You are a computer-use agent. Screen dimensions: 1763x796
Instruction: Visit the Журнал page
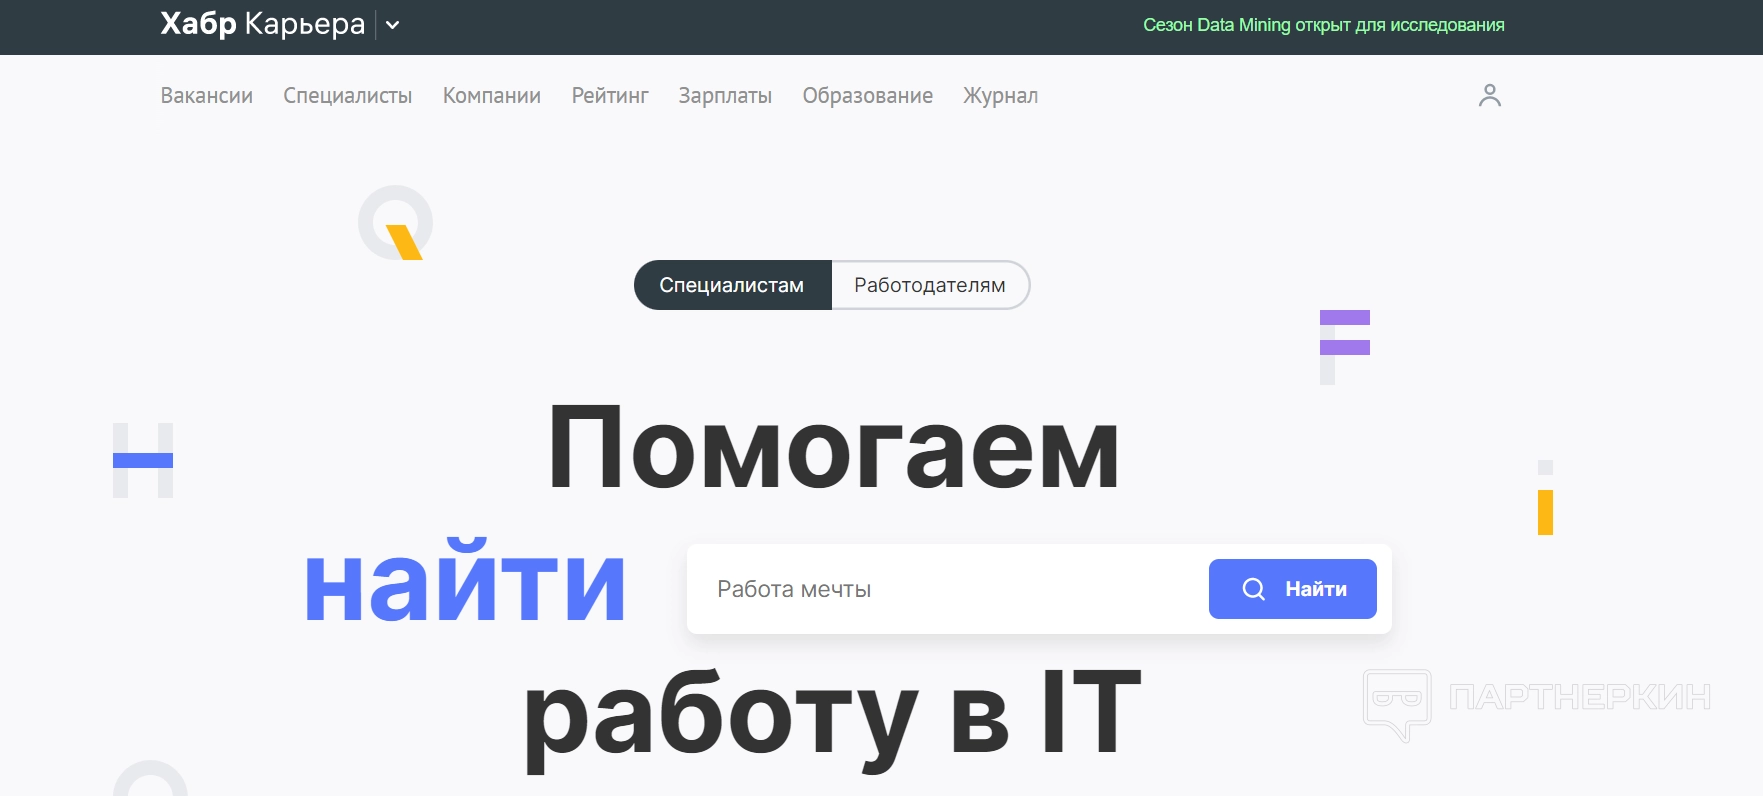(1000, 96)
